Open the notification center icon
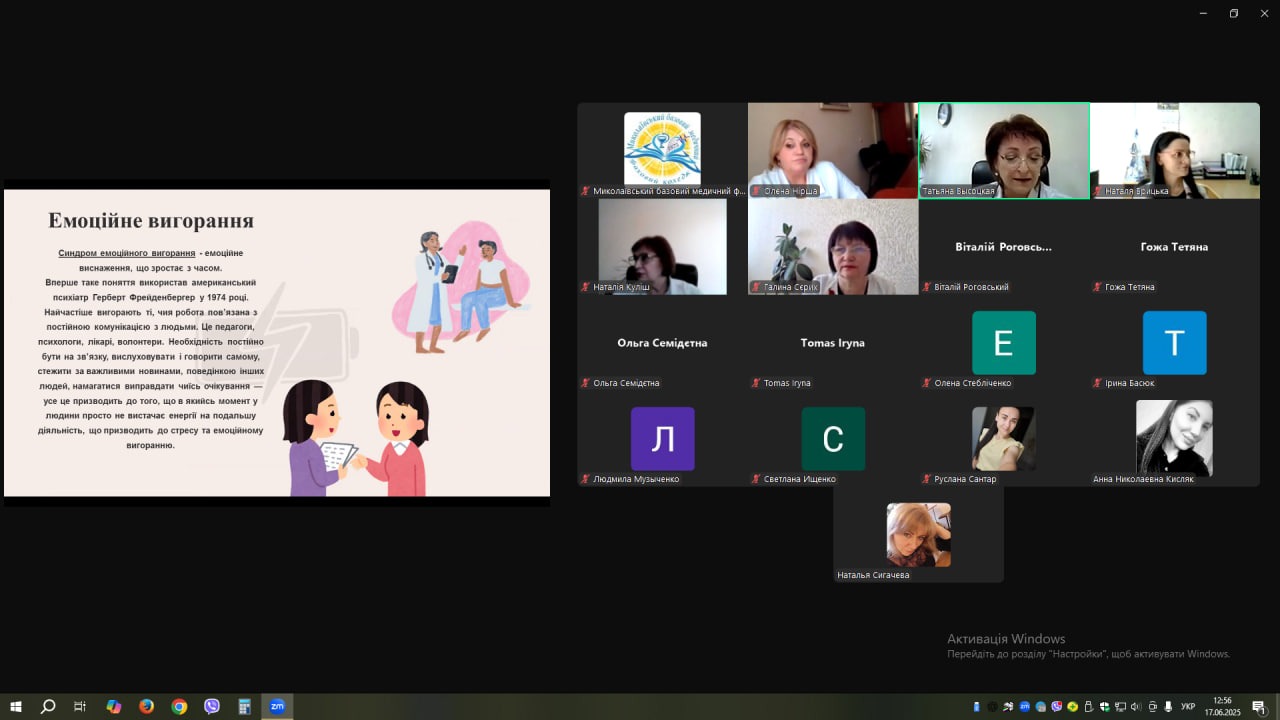 [1259, 707]
